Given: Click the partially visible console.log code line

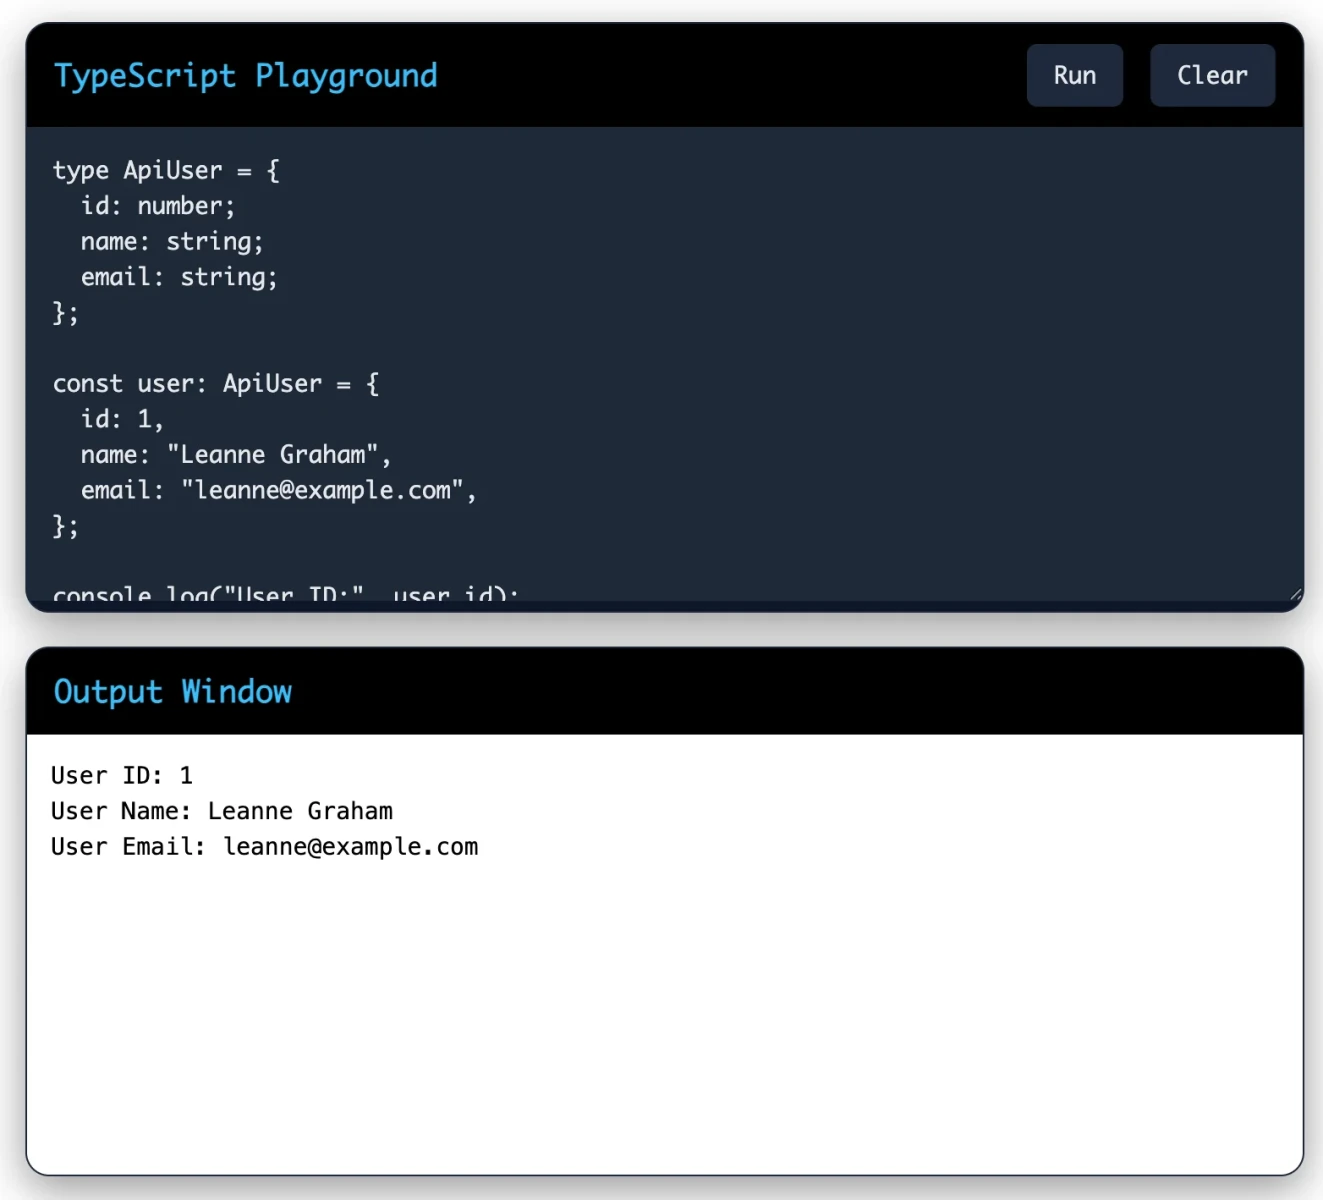Looking at the screenshot, I should tap(286, 592).
